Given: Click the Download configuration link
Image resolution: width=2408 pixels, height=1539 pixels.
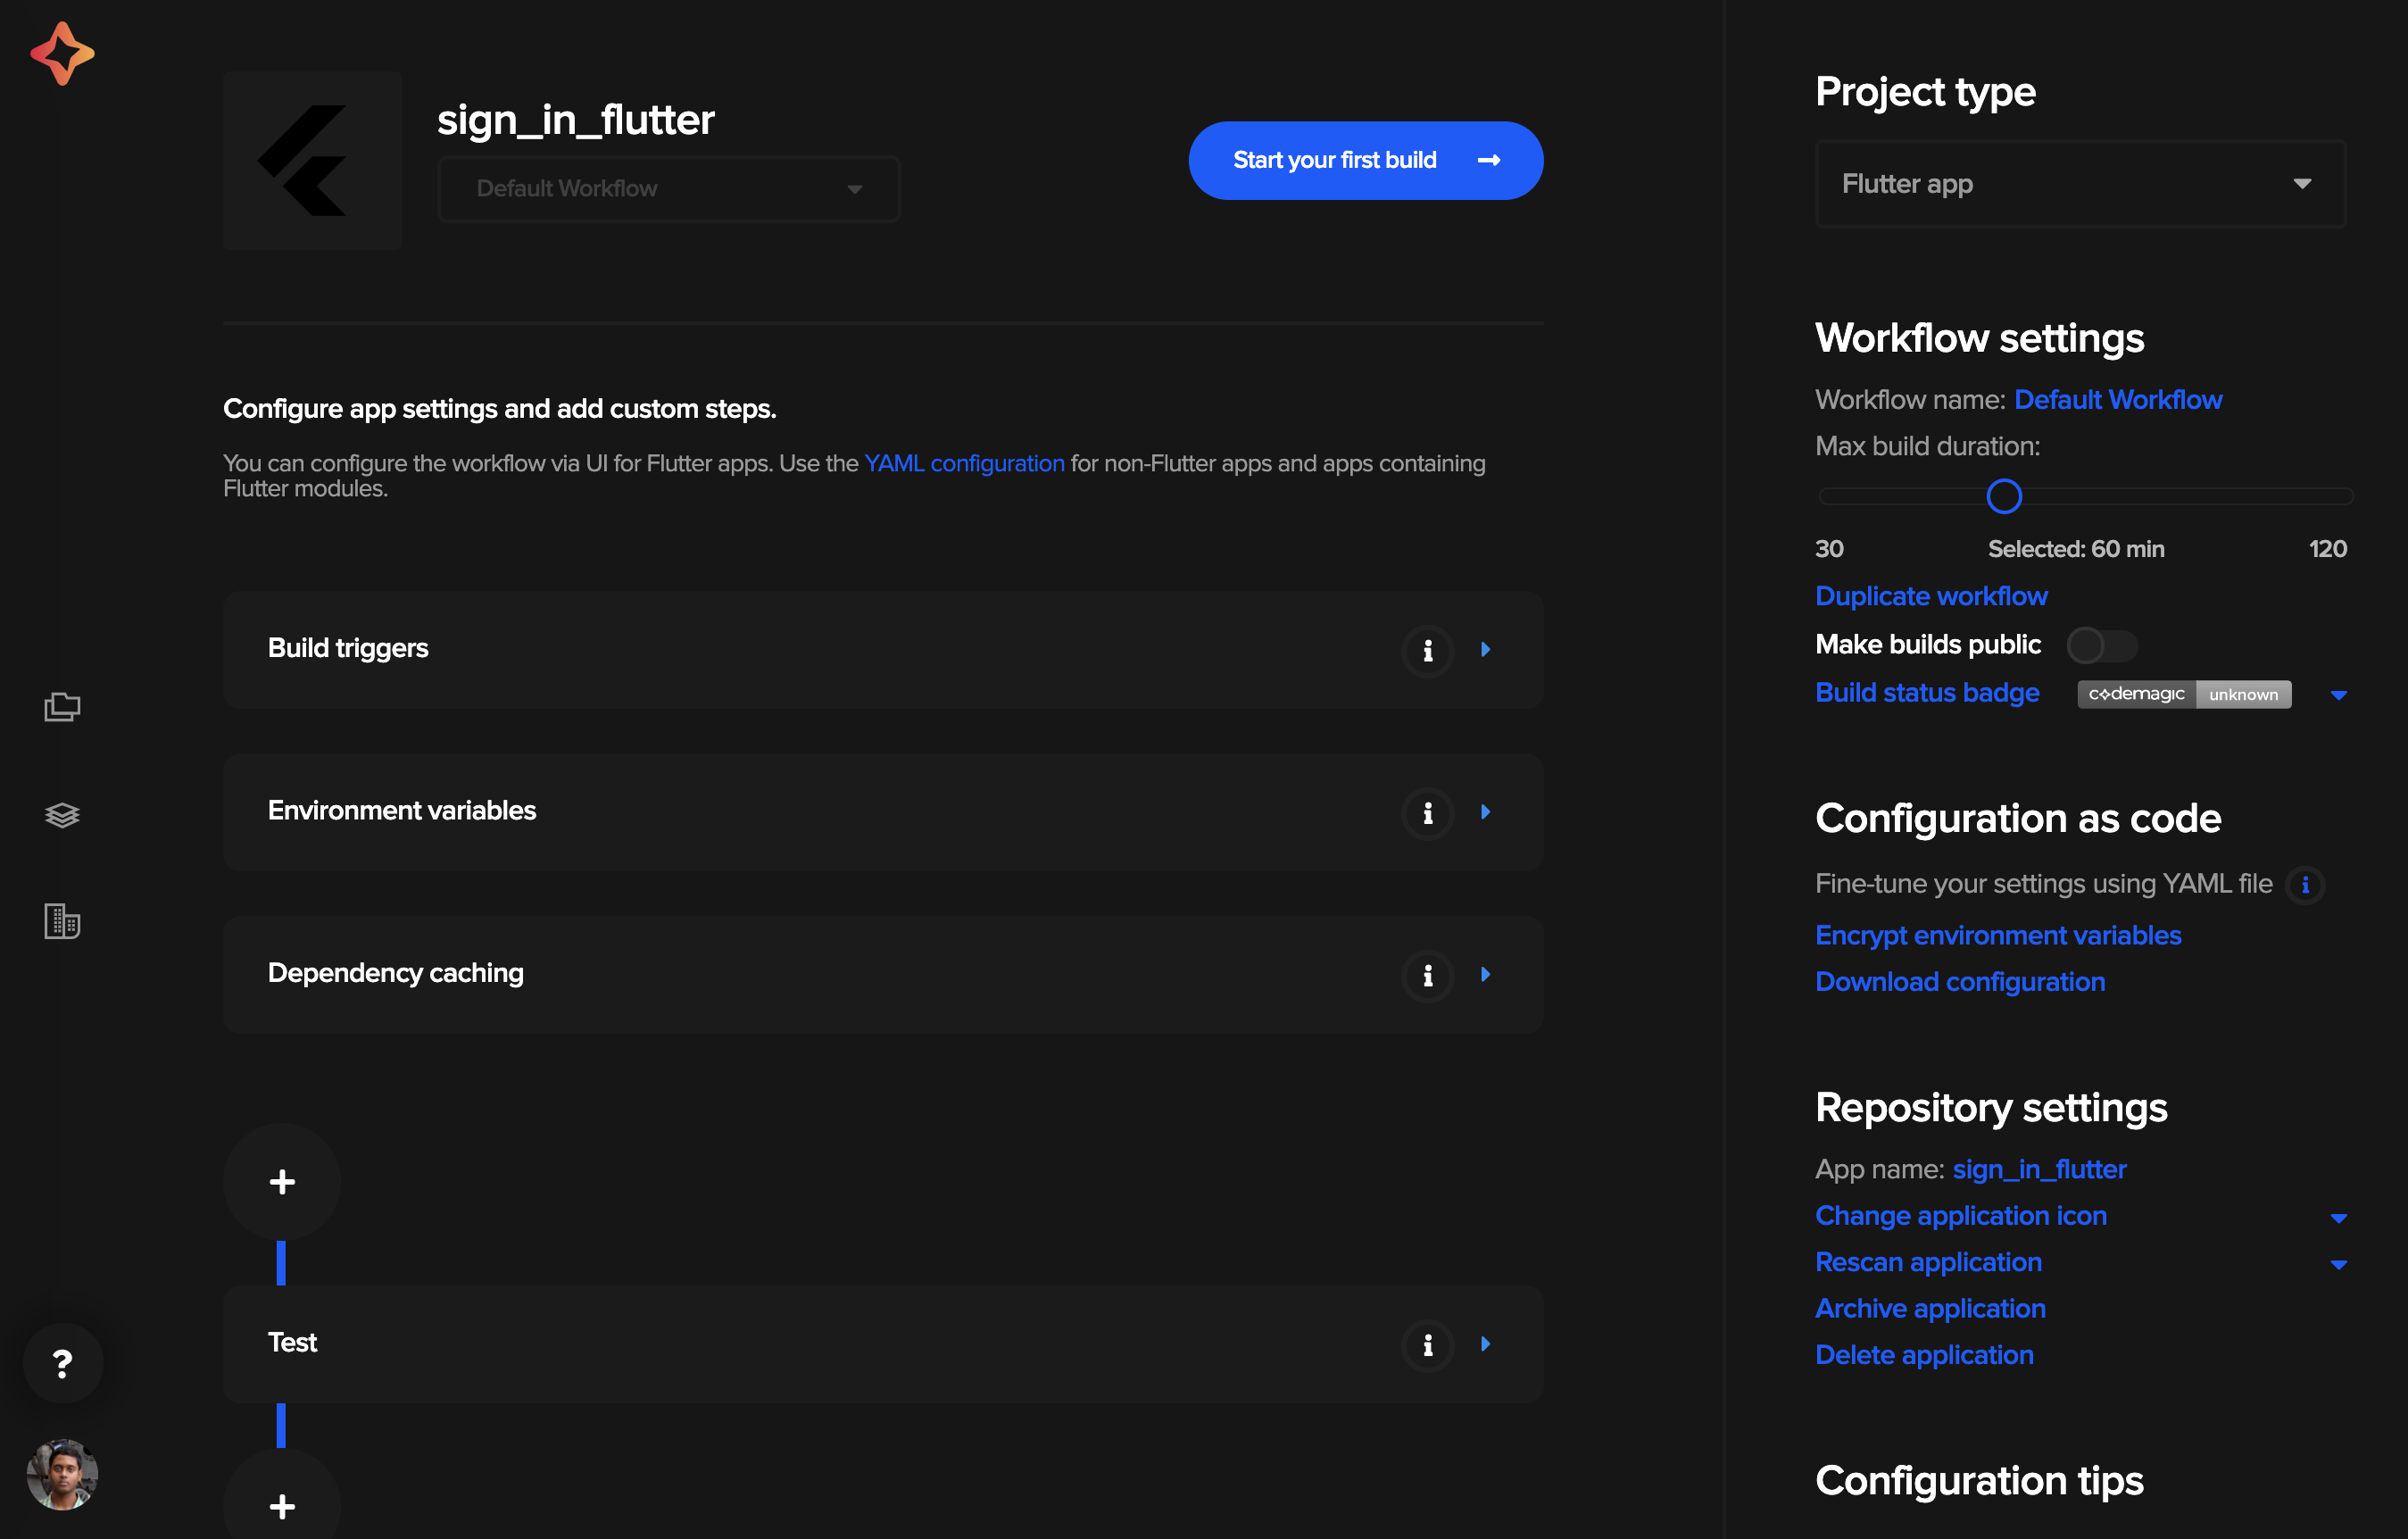Looking at the screenshot, I should (1961, 981).
